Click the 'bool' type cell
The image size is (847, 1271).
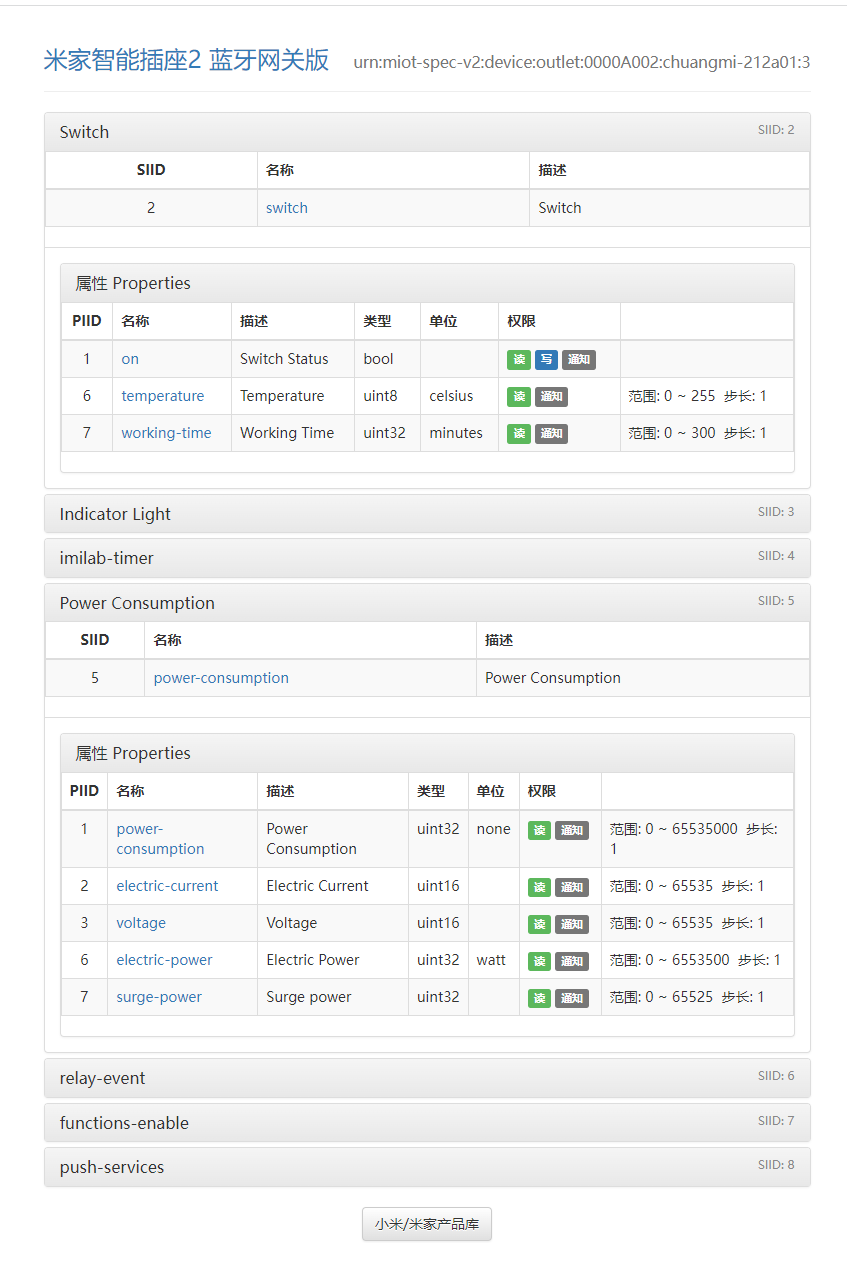[387, 359]
